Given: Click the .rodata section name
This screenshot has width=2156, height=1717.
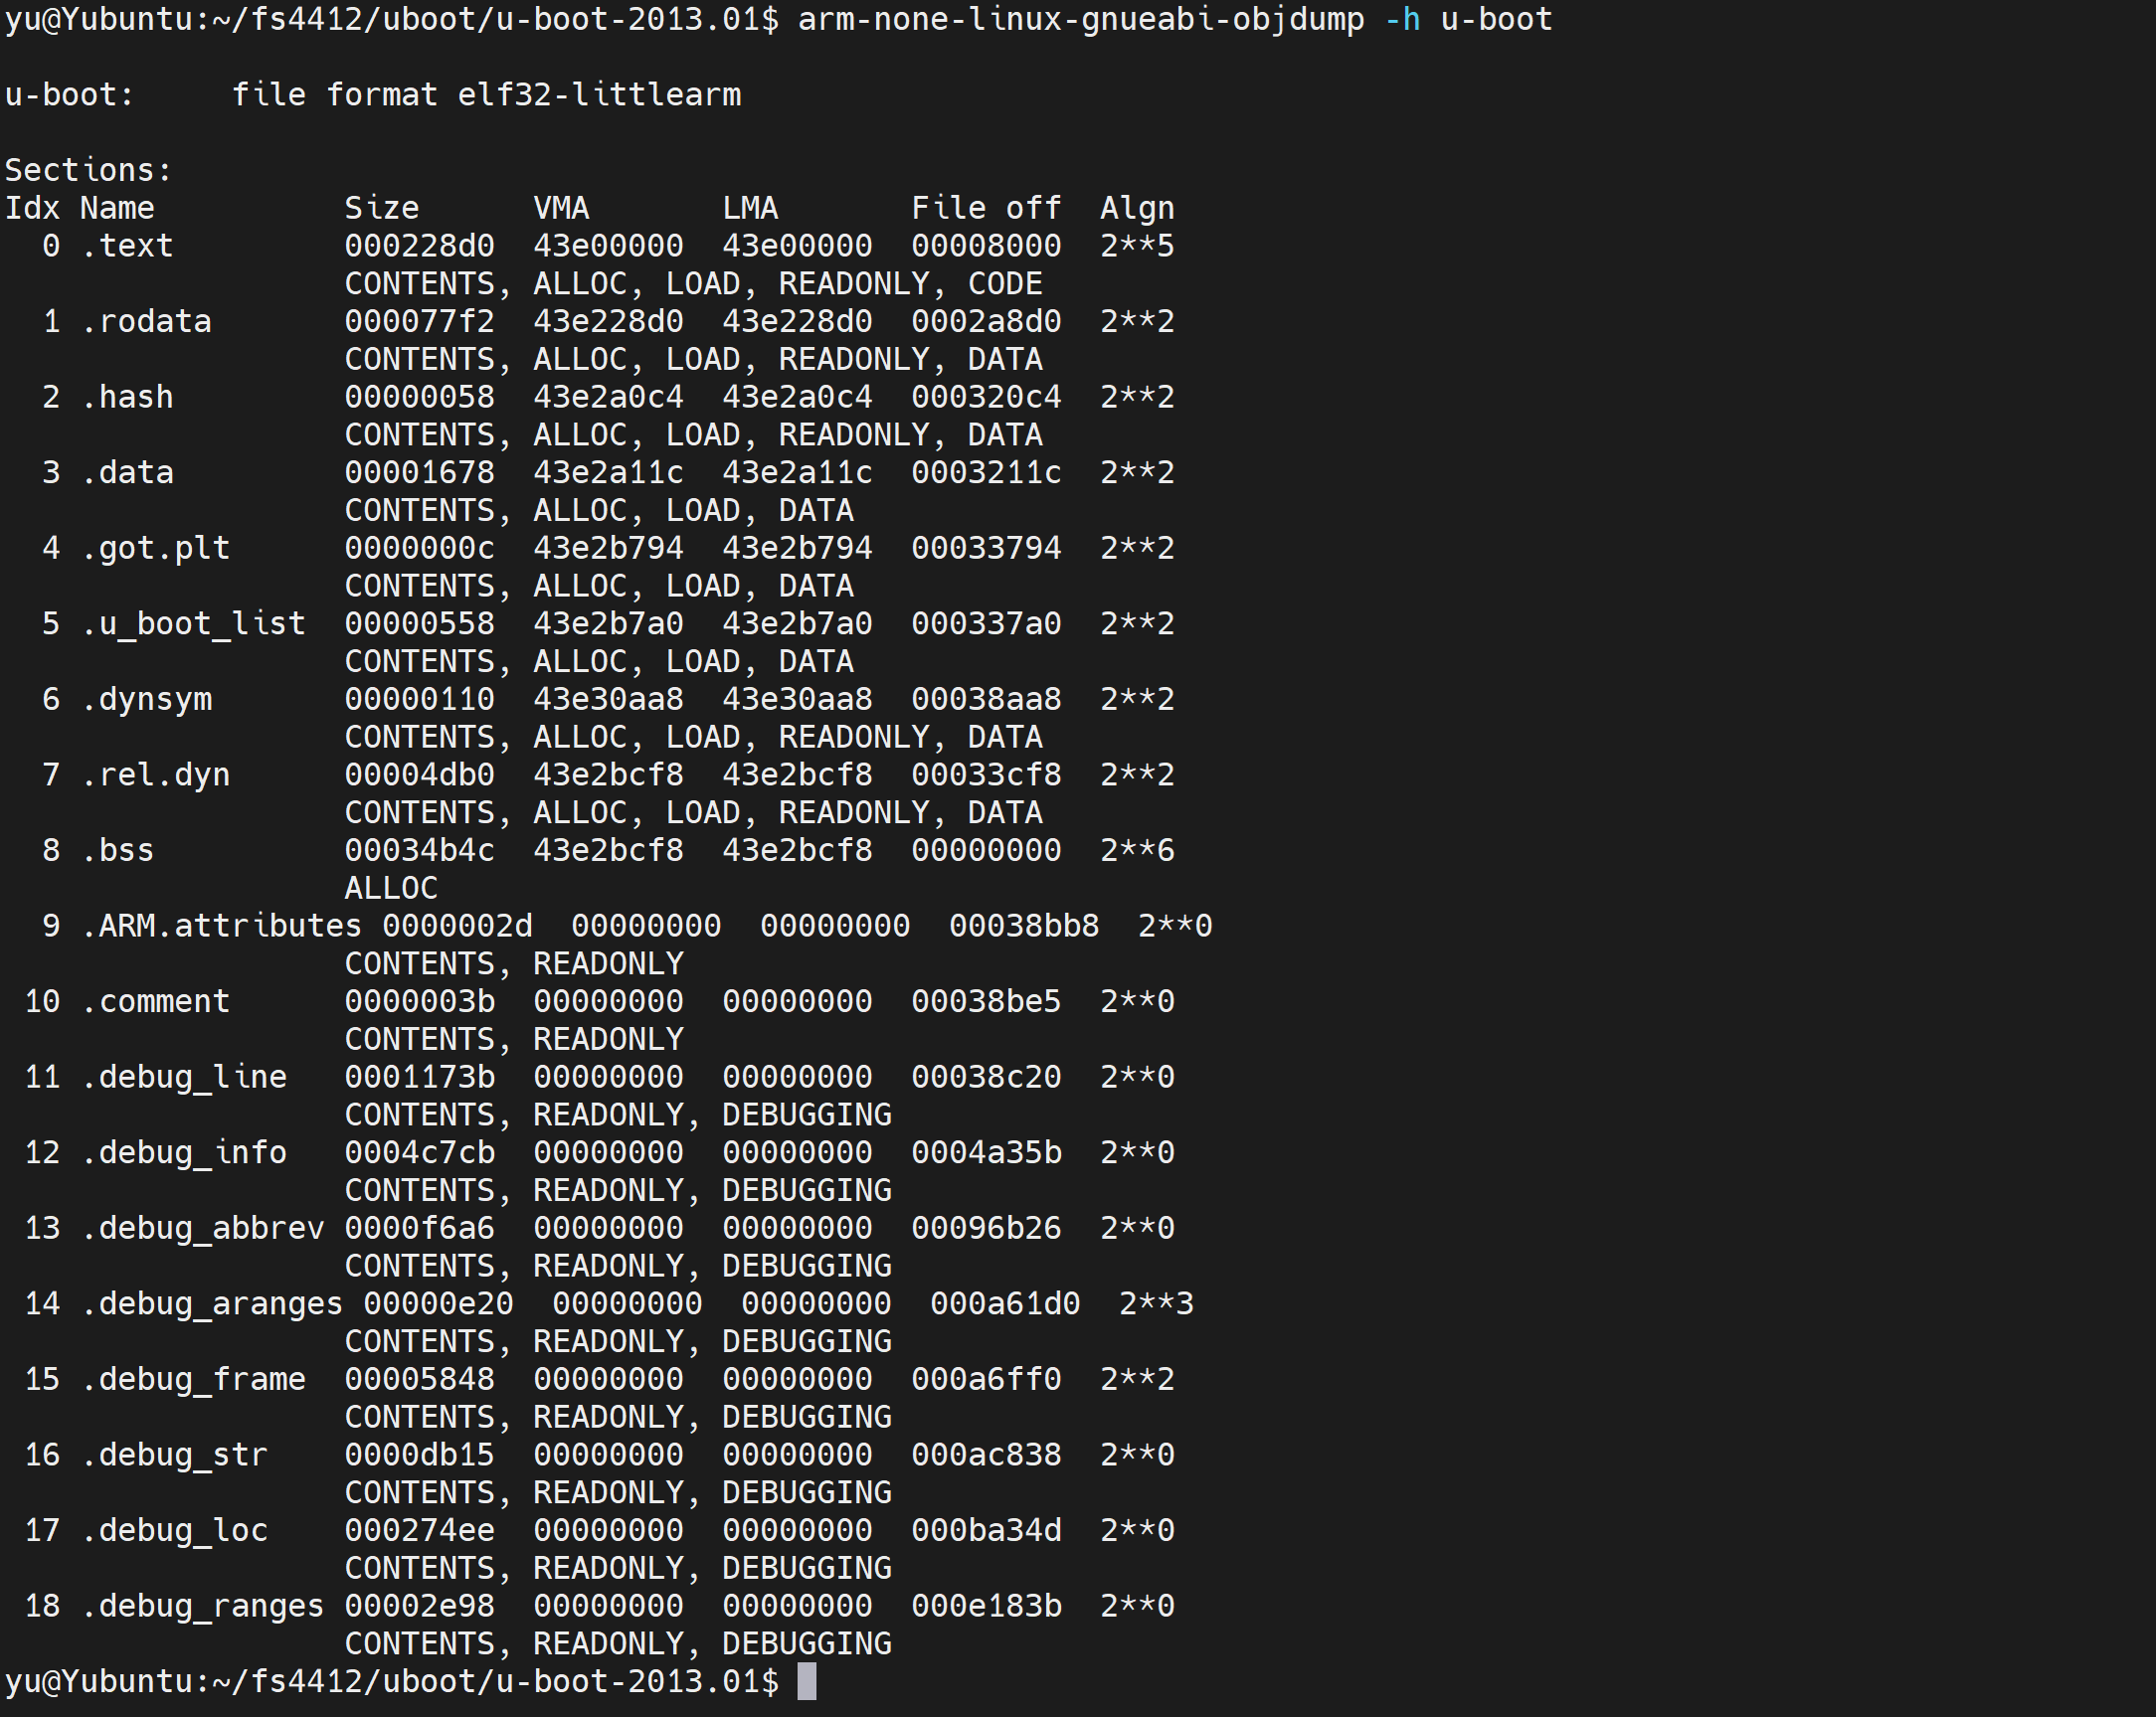Looking at the screenshot, I should tap(146, 322).
